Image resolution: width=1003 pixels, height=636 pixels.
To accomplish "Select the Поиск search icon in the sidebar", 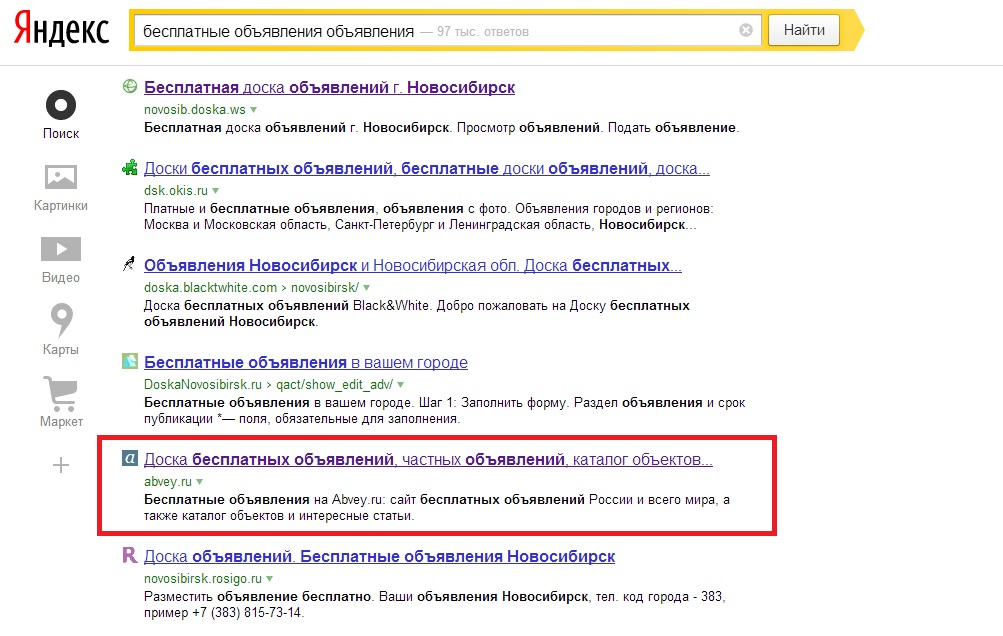I will tap(61, 105).
